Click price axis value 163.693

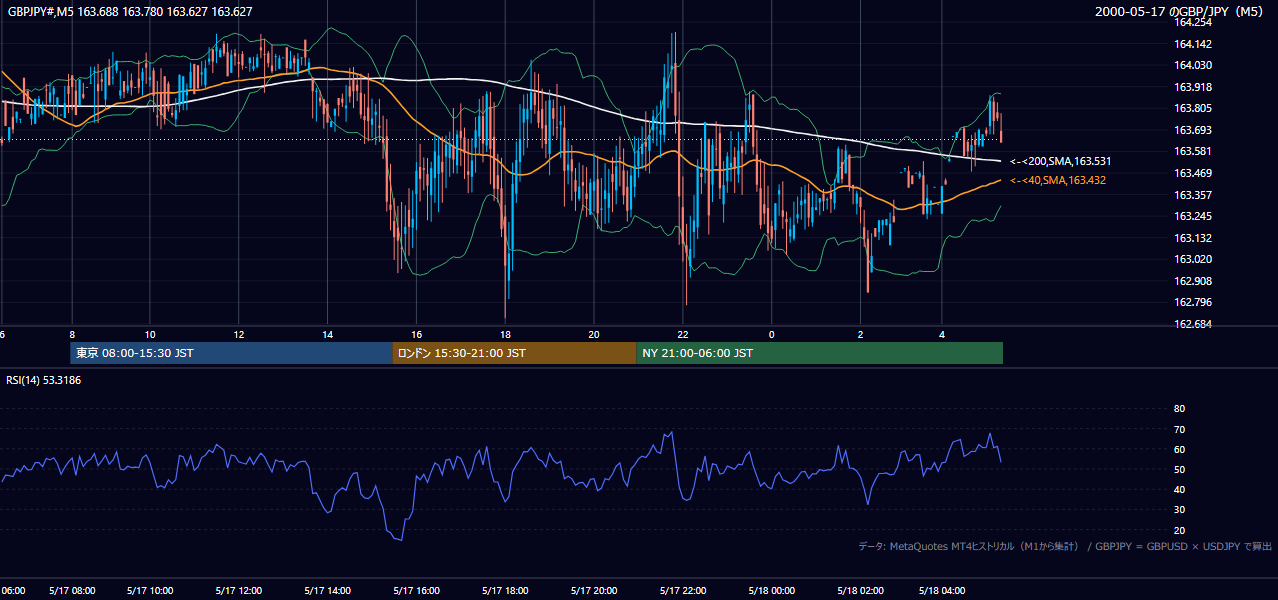pyautogui.click(x=1193, y=130)
